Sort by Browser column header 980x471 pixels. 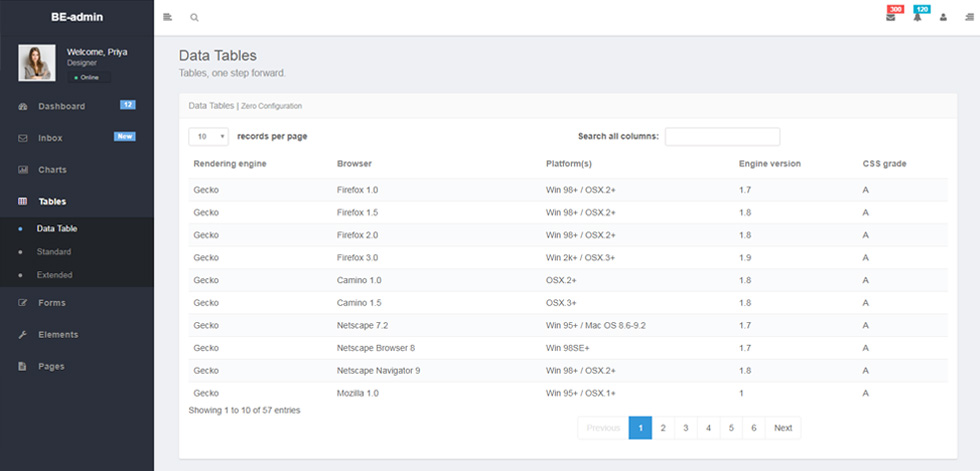[354, 164]
